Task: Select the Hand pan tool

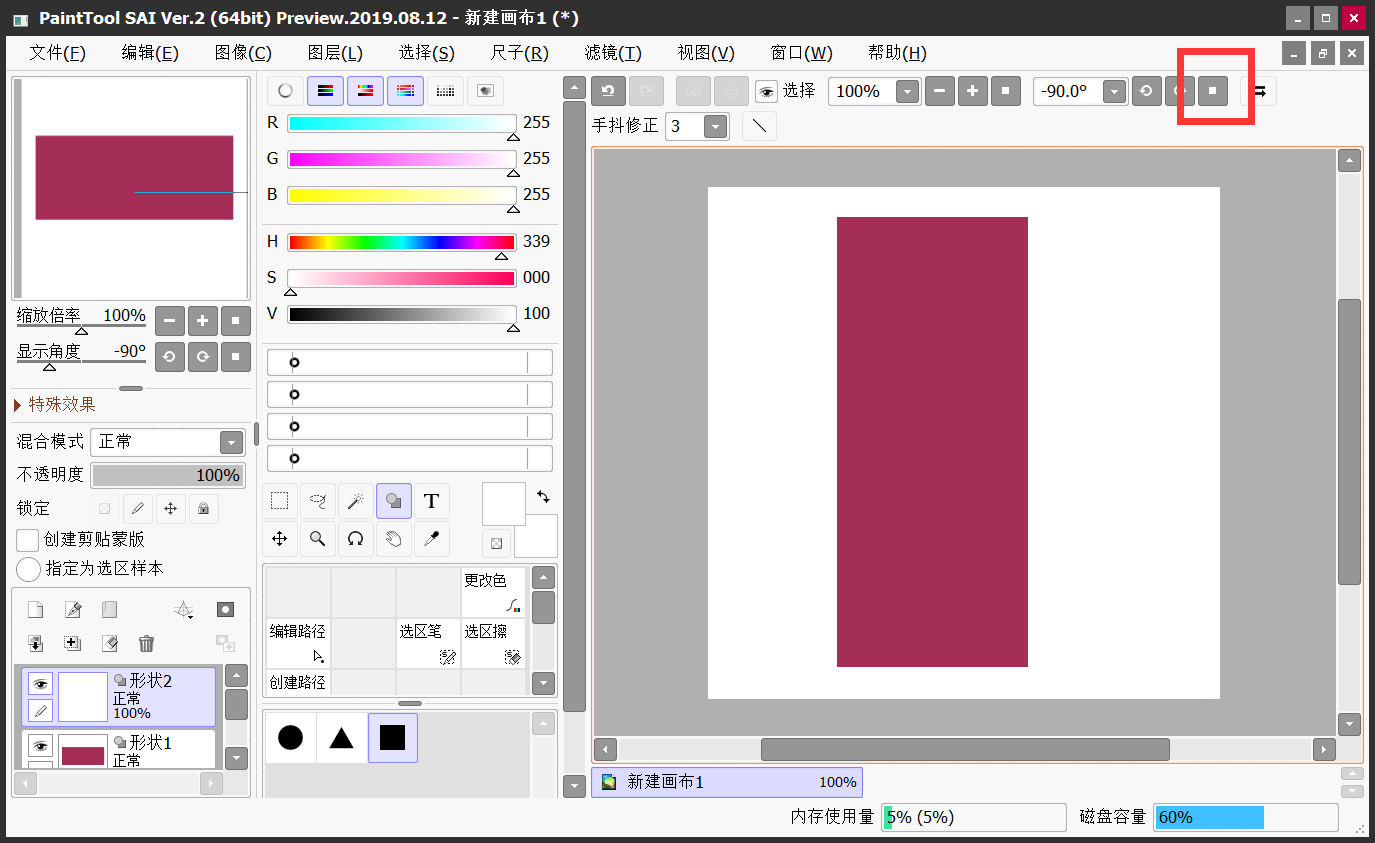Action: [394, 539]
